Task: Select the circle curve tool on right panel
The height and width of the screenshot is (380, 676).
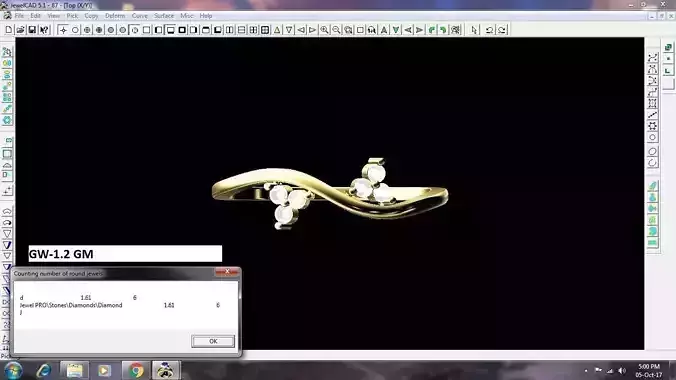Action: 652,137
